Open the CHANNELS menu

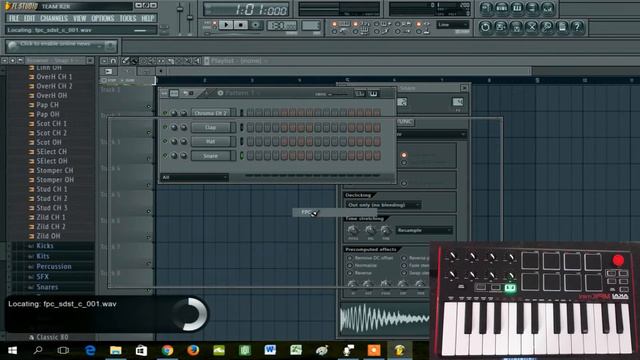click(x=54, y=18)
